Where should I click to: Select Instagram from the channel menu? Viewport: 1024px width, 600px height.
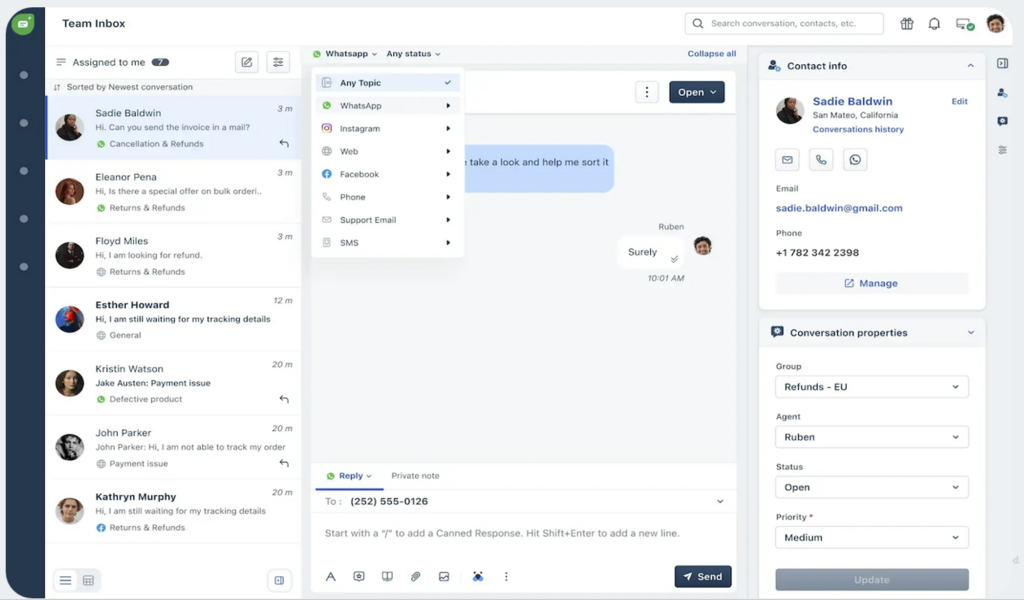[360, 128]
